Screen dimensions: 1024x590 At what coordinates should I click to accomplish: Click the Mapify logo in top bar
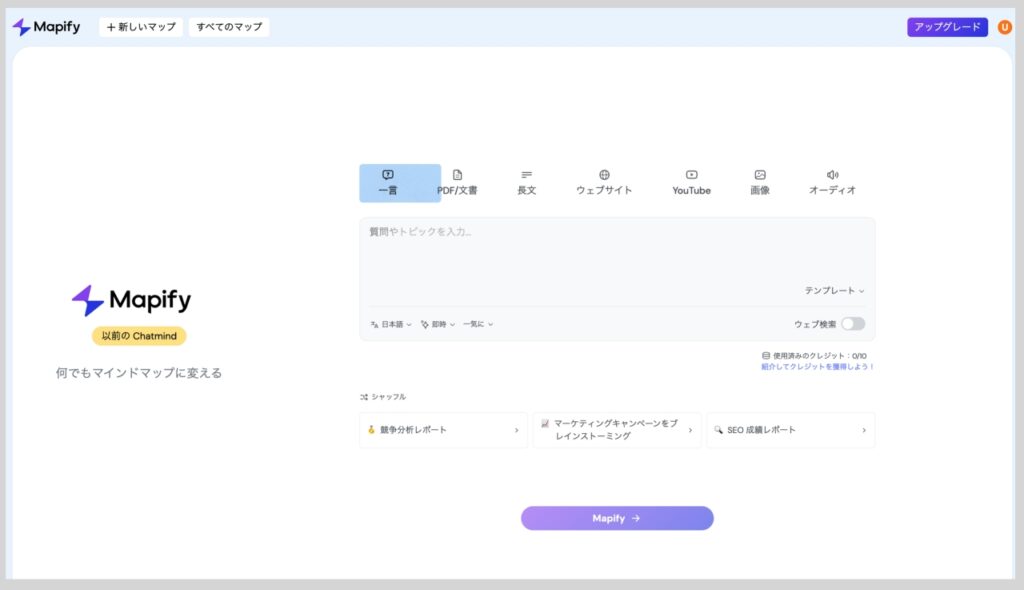[x=46, y=27]
